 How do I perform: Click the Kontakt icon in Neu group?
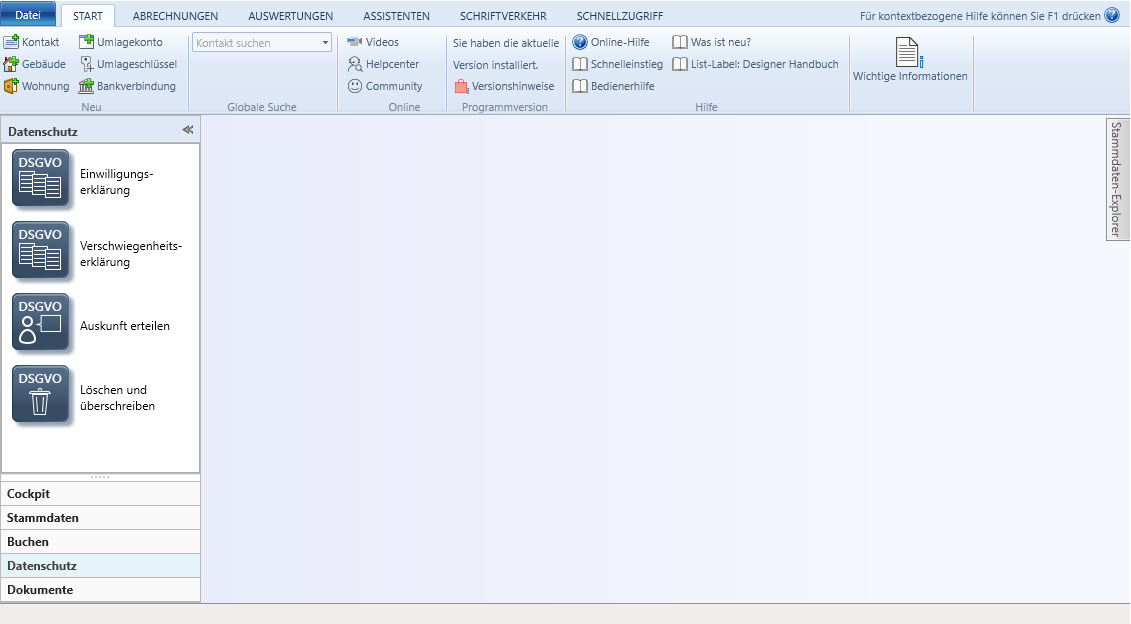pos(11,42)
